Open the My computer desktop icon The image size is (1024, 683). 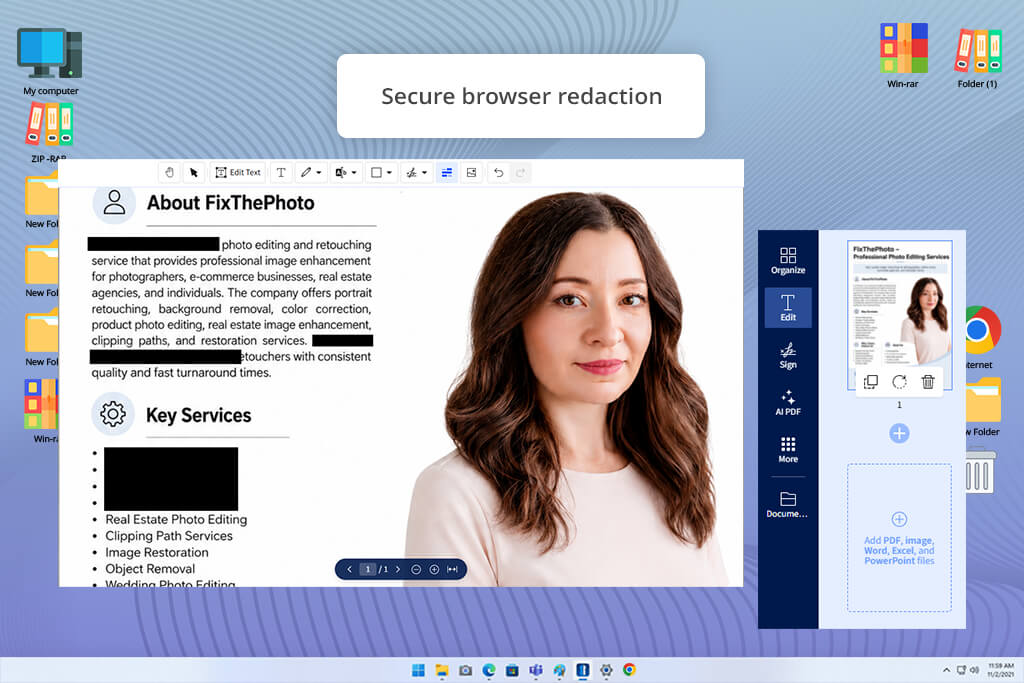50,61
